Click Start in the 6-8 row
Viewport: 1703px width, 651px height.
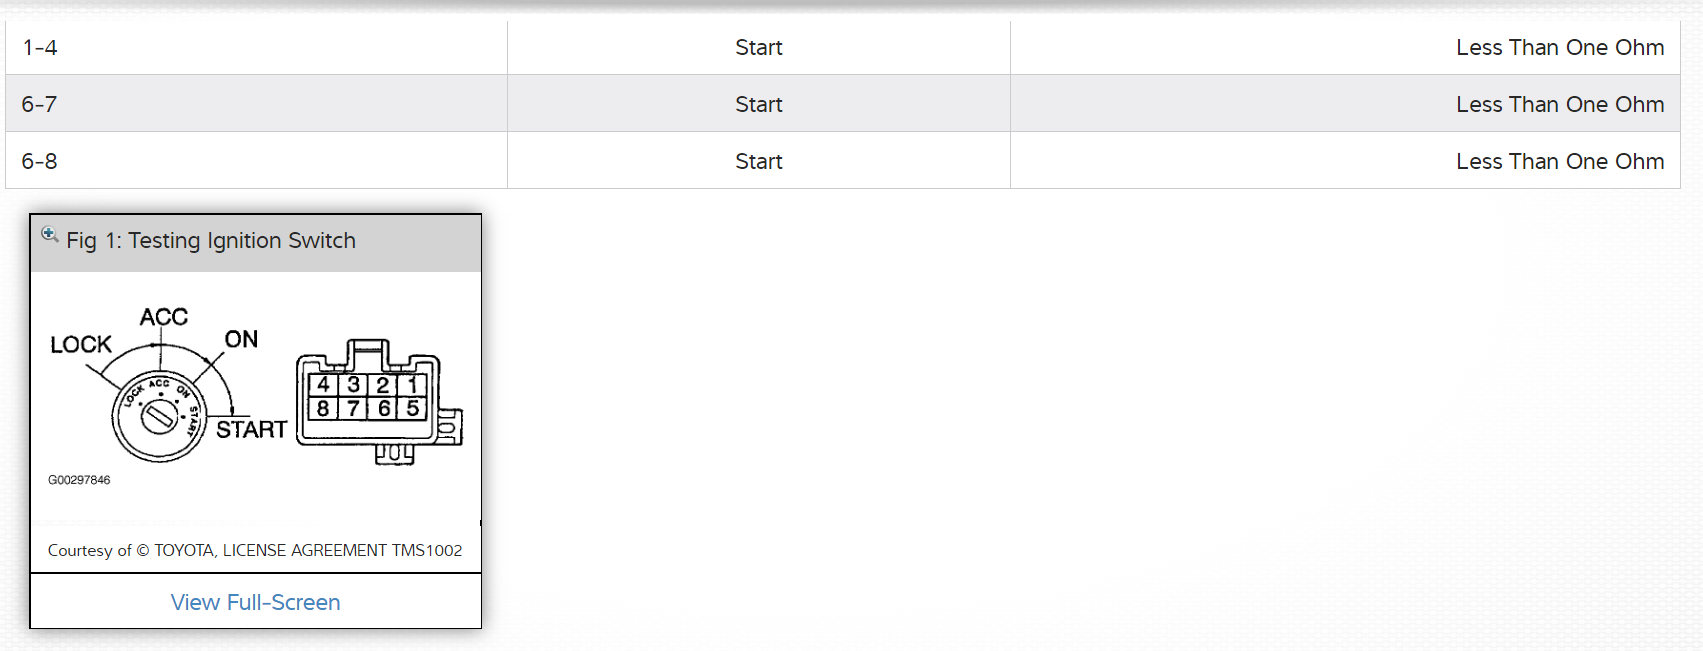tap(758, 161)
